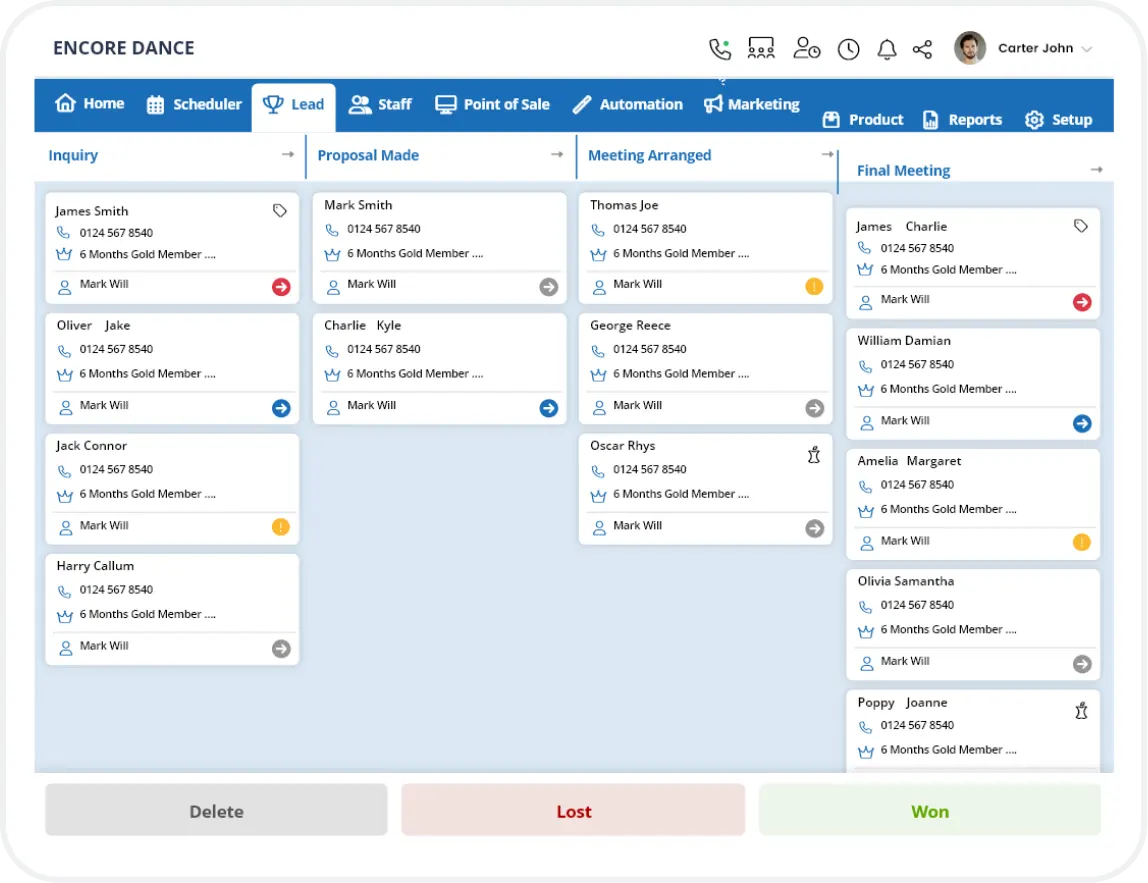
Task: Open the James Smith lead name
Action: (x=92, y=212)
